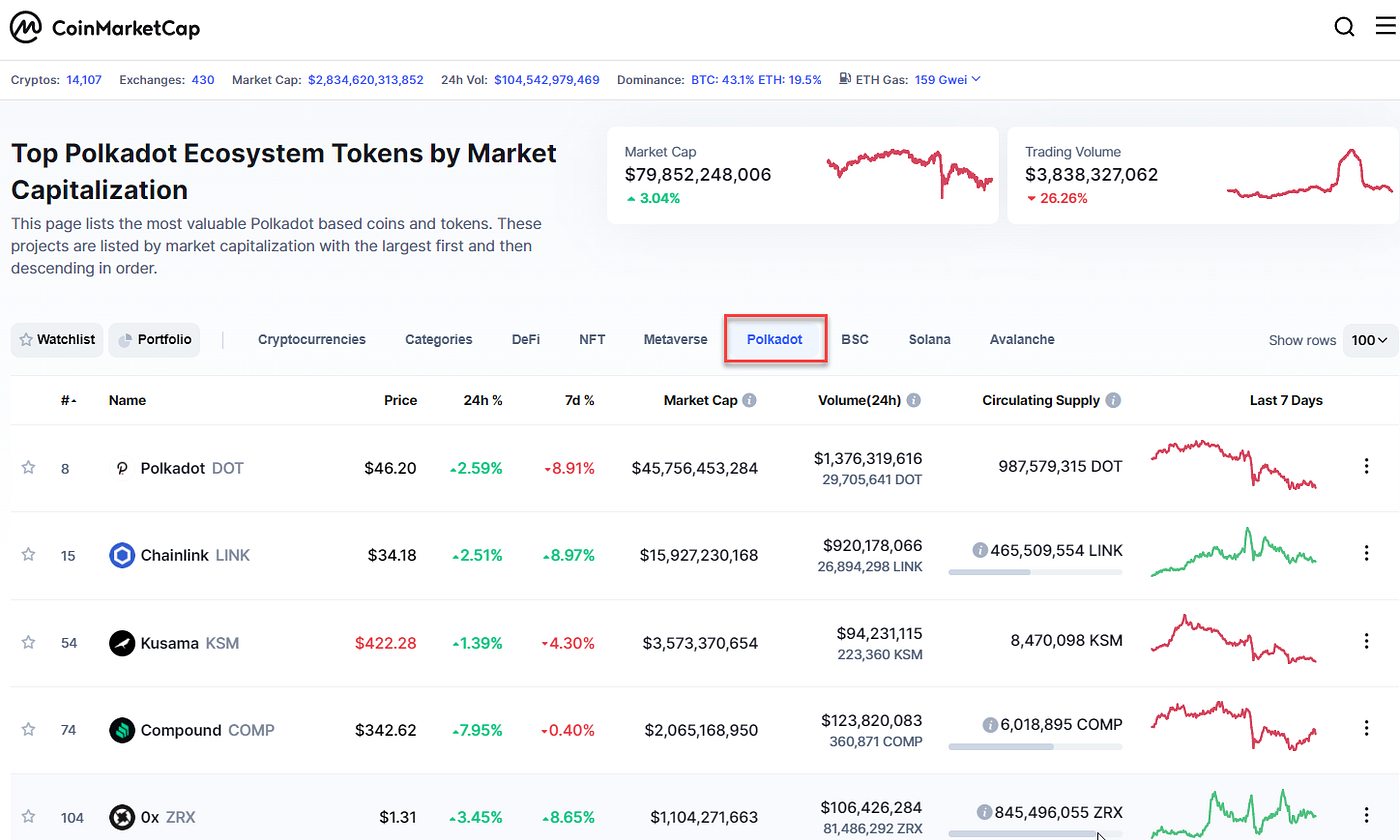Open the CoinMarketCap logo home link
The image size is (1400, 840).
[x=105, y=28]
